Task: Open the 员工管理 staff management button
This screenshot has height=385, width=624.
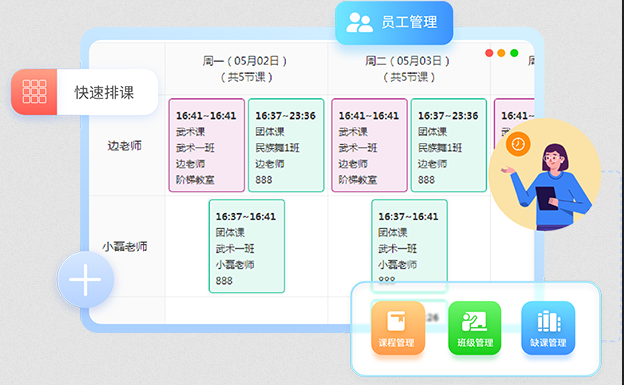Action: click(x=394, y=23)
